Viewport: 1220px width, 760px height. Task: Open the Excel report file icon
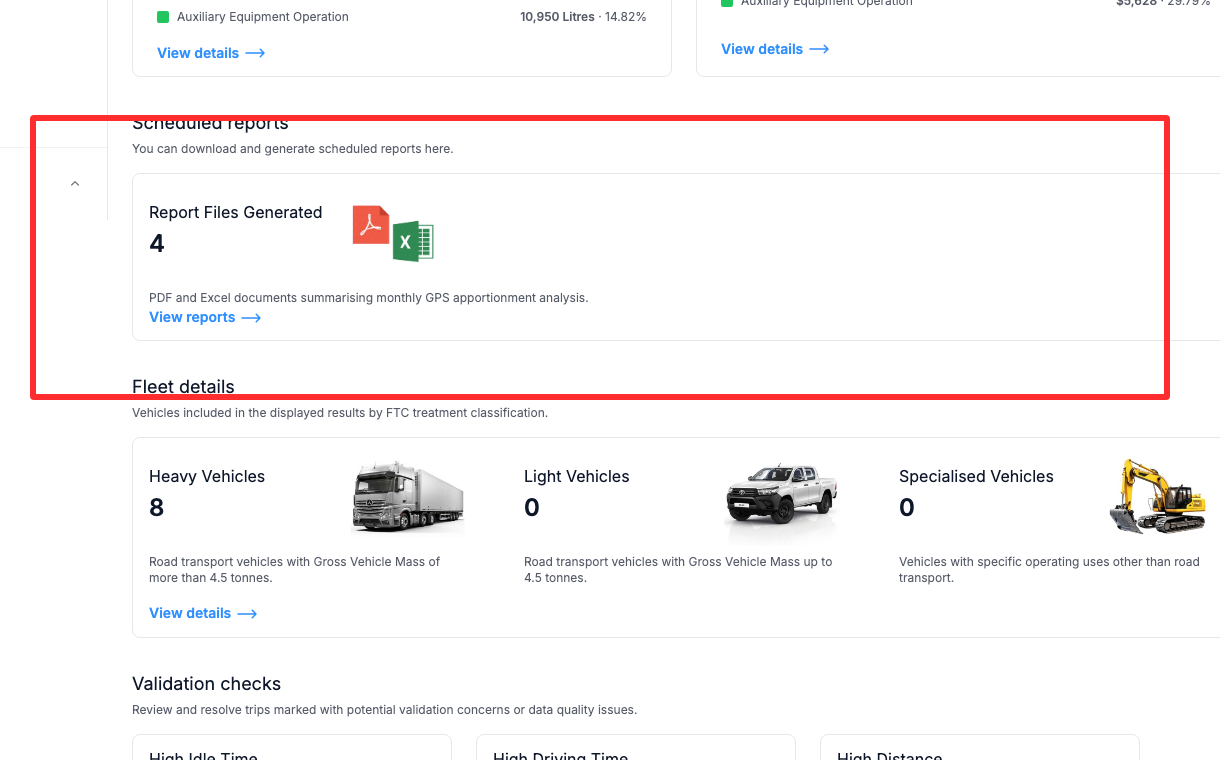coord(412,241)
